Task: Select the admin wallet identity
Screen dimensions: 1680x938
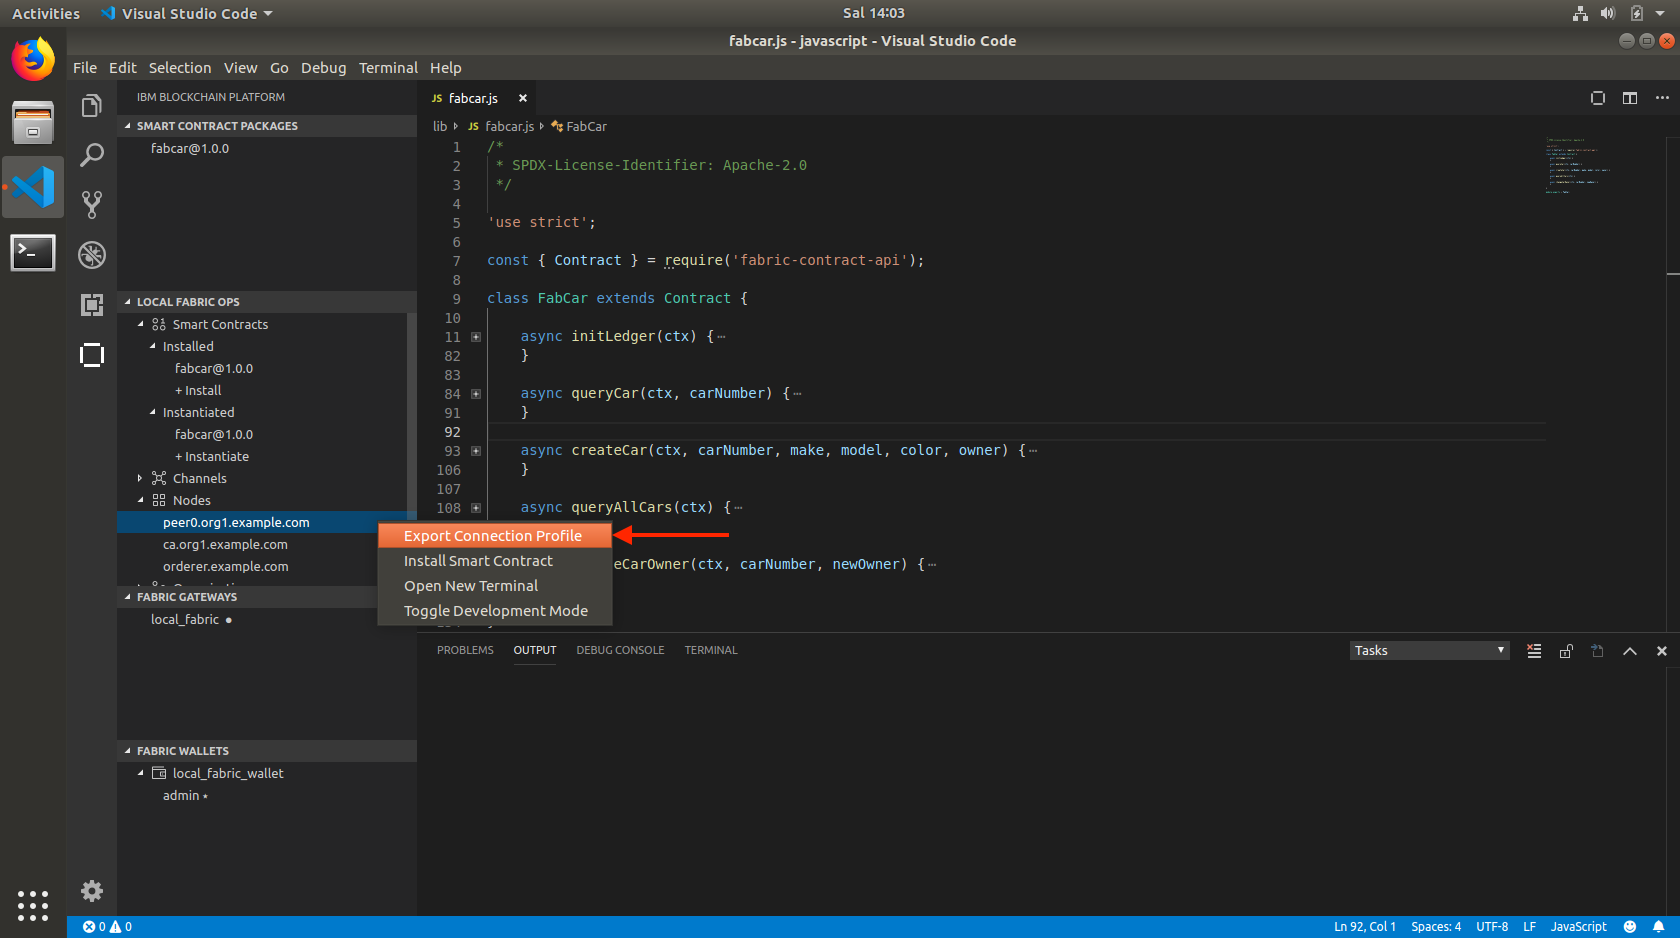Action: 181,795
